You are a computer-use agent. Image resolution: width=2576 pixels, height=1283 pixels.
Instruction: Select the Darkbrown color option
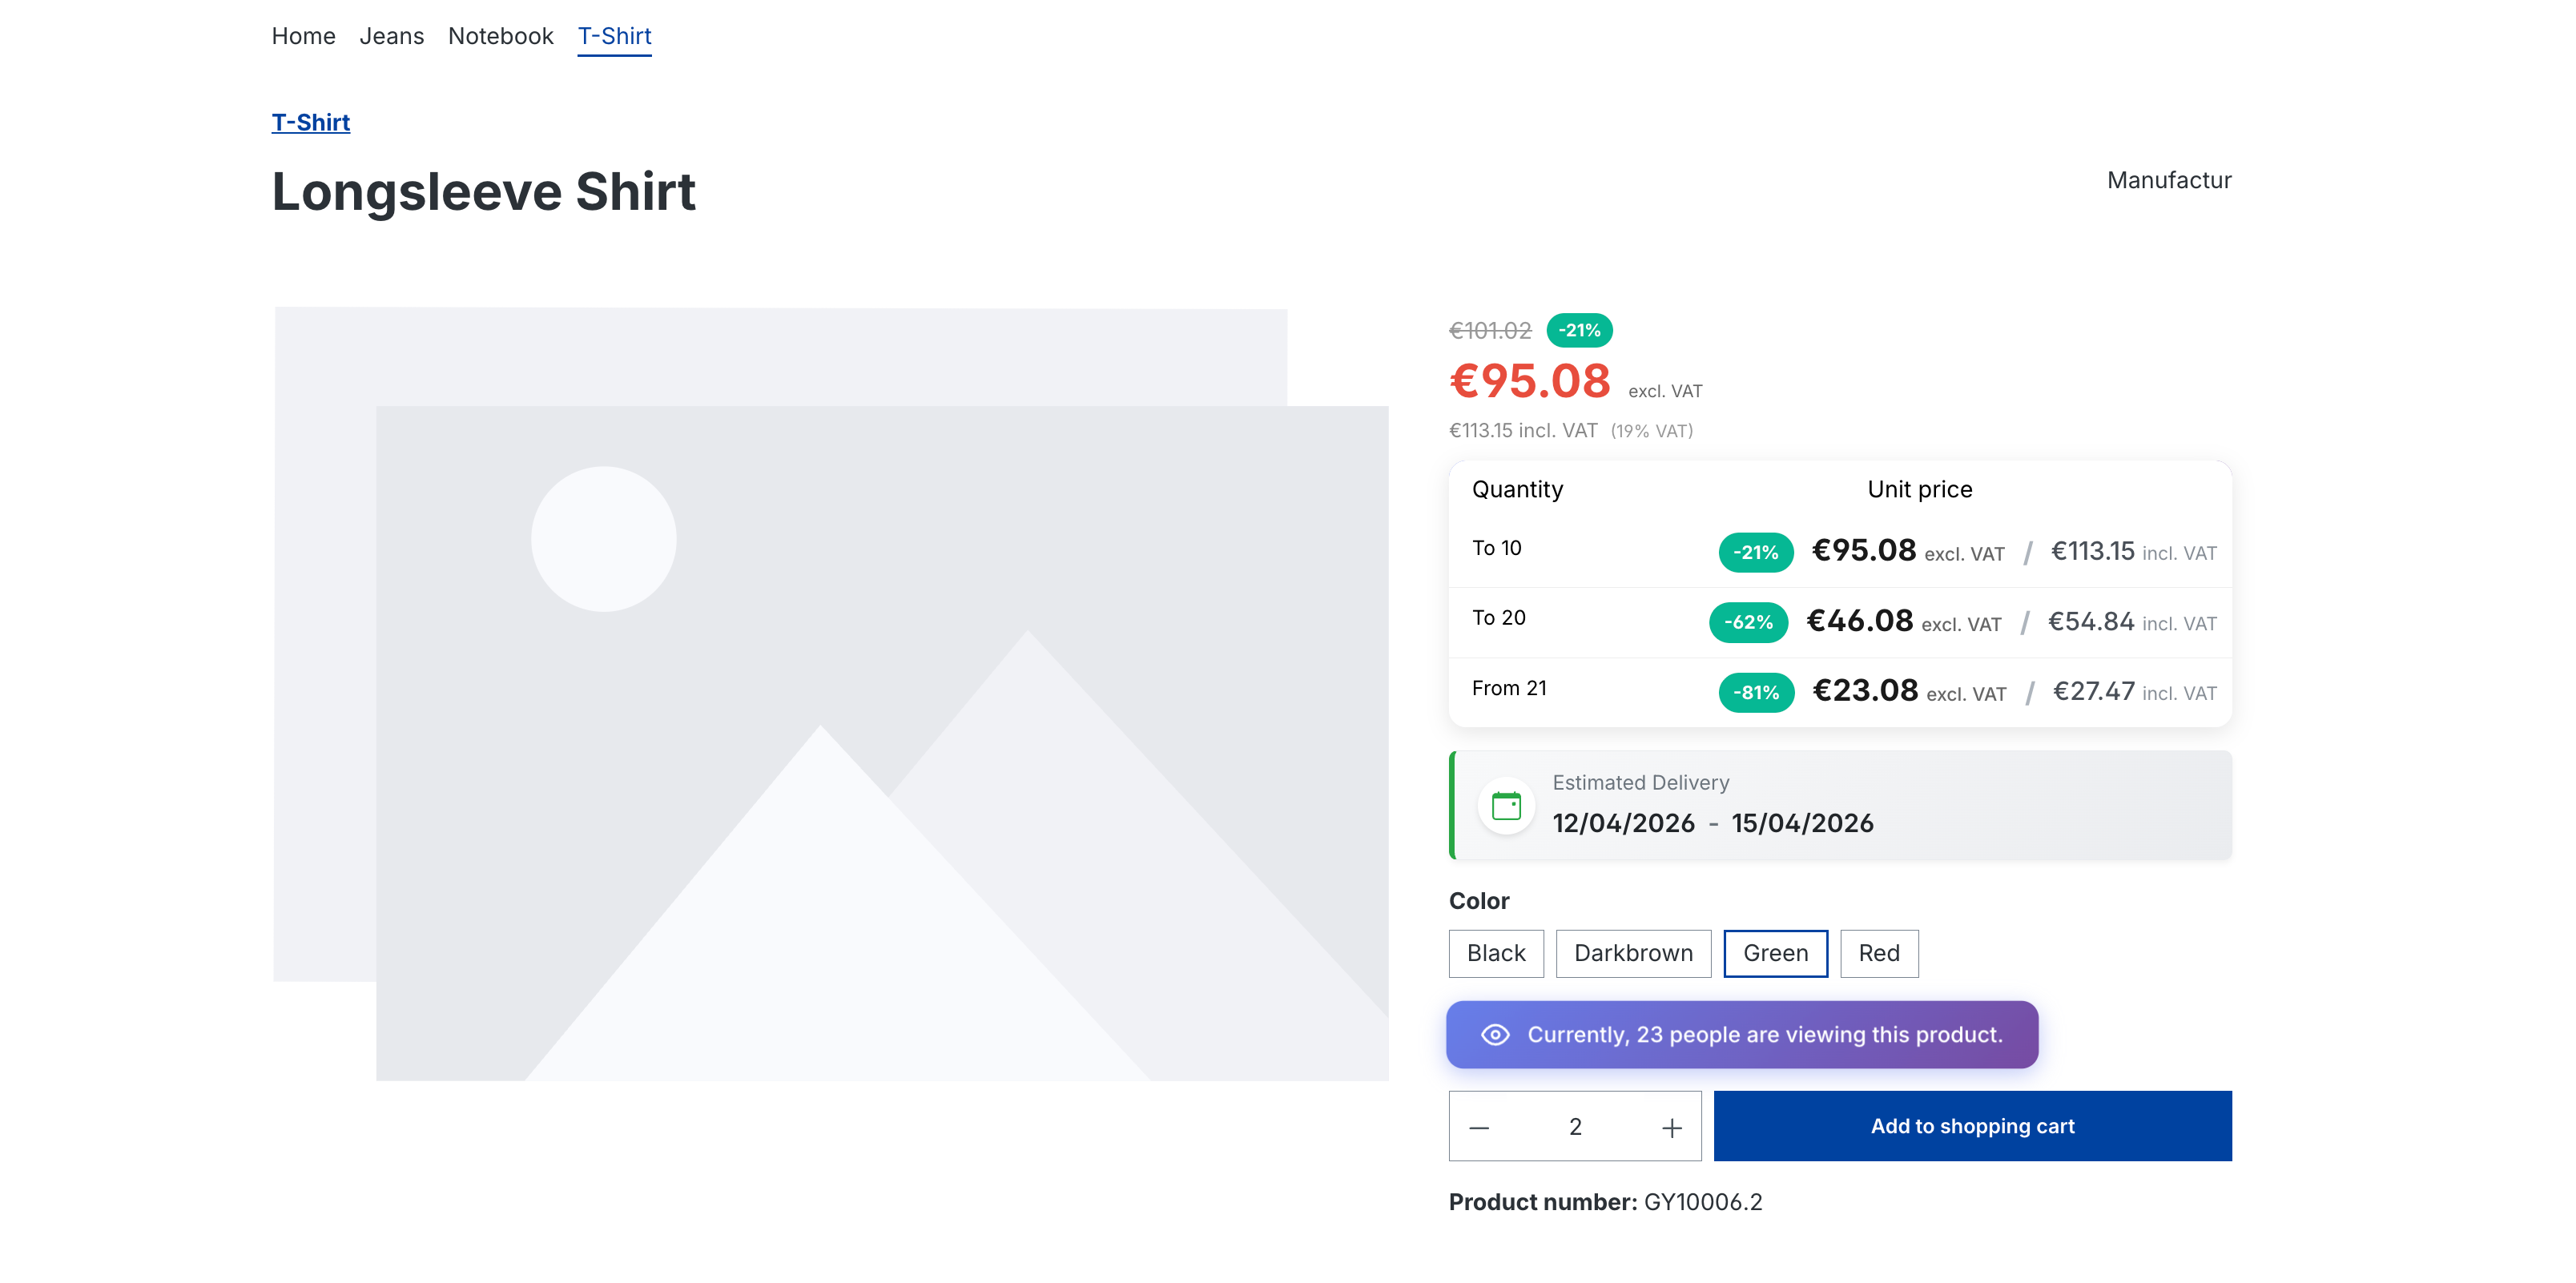(x=1632, y=953)
